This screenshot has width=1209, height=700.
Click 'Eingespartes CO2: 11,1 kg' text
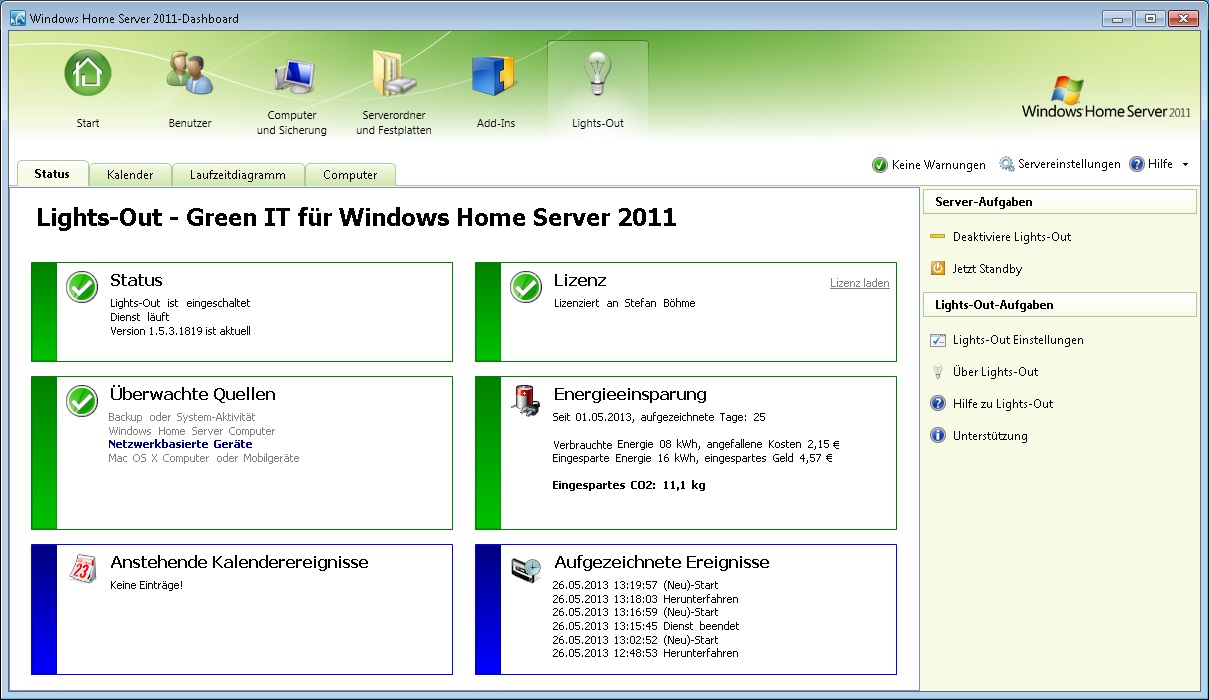tap(629, 485)
